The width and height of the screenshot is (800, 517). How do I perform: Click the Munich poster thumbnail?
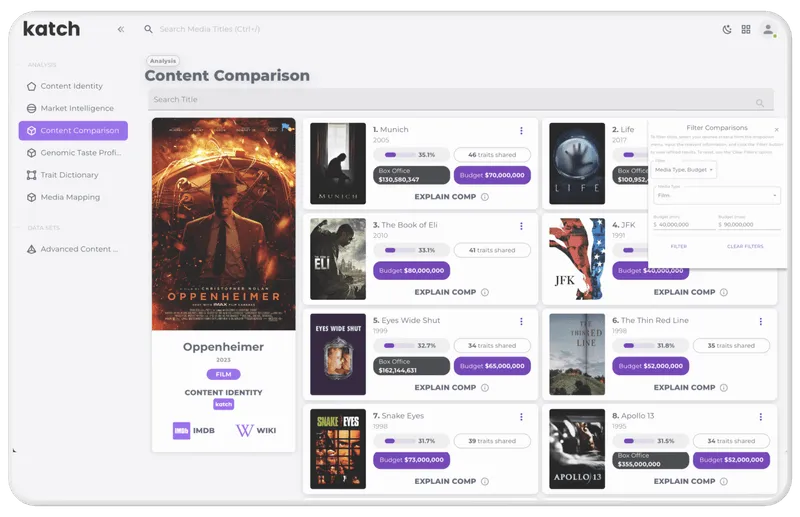(x=338, y=163)
